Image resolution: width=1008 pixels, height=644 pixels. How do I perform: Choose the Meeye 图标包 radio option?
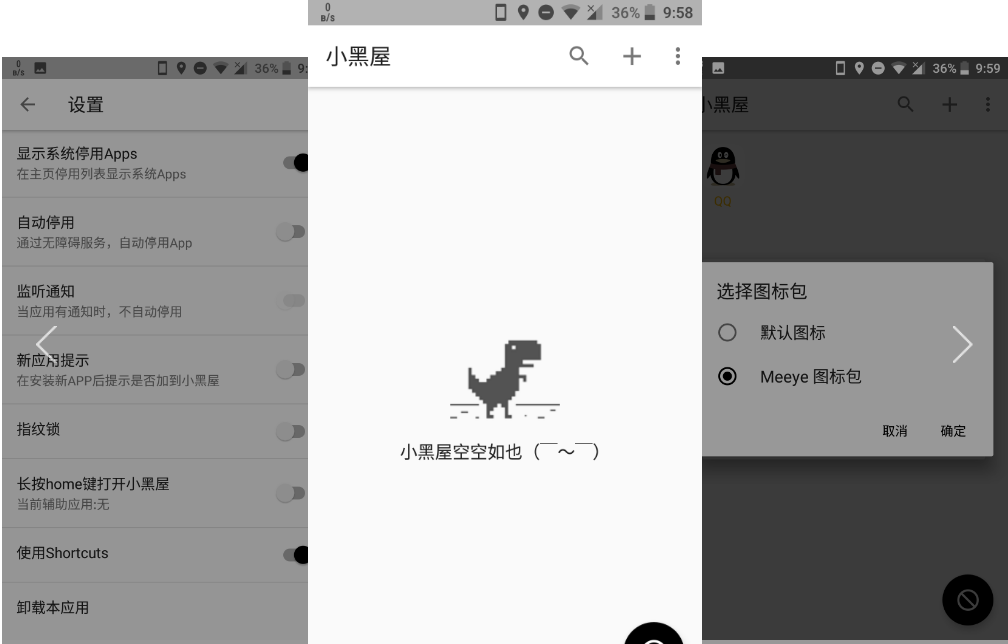[x=728, y=377]
